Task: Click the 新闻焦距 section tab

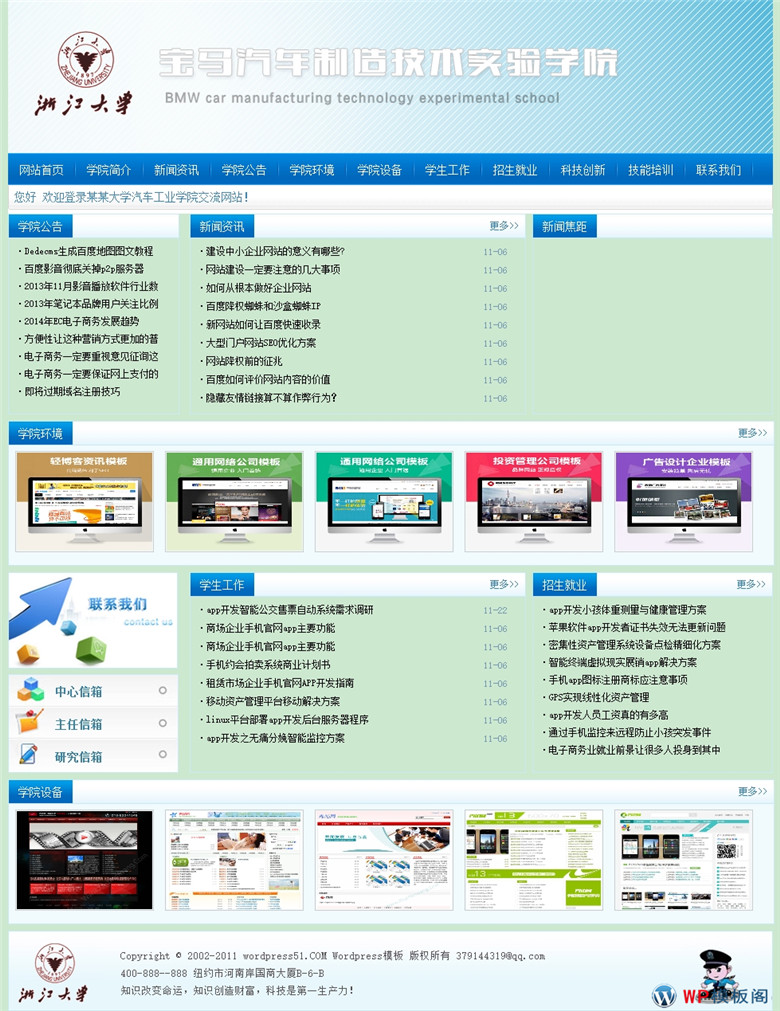Action: coord(564,226)
